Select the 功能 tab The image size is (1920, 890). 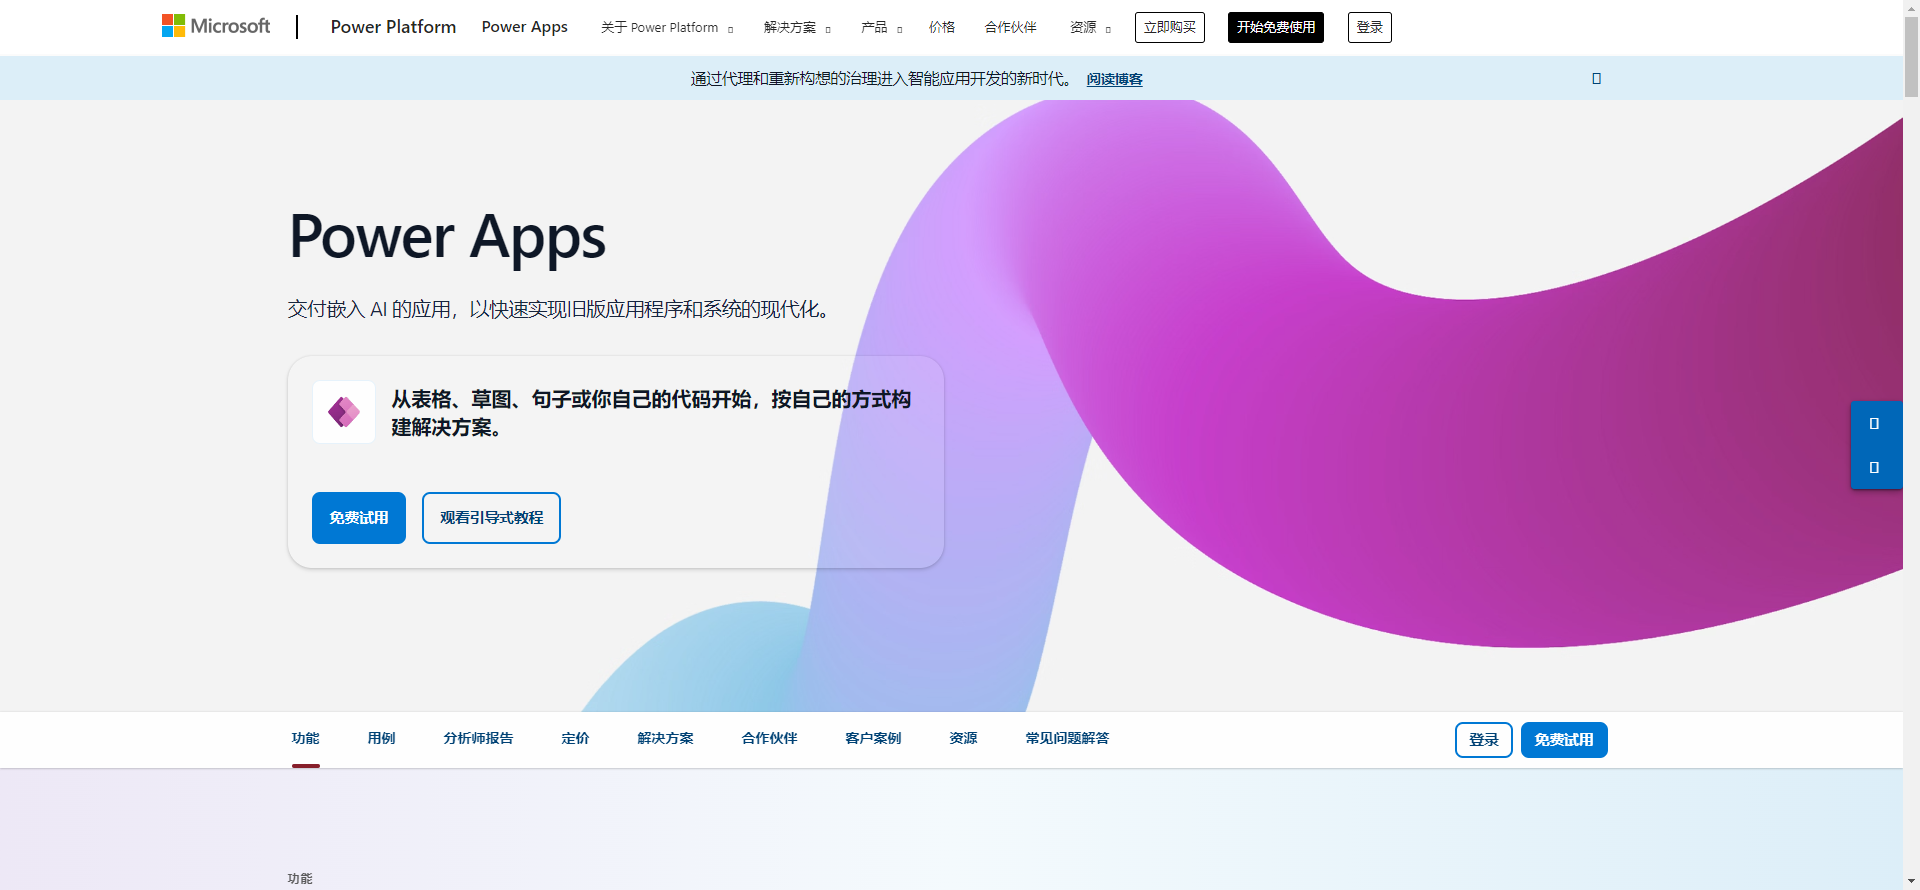coord(305,738)
